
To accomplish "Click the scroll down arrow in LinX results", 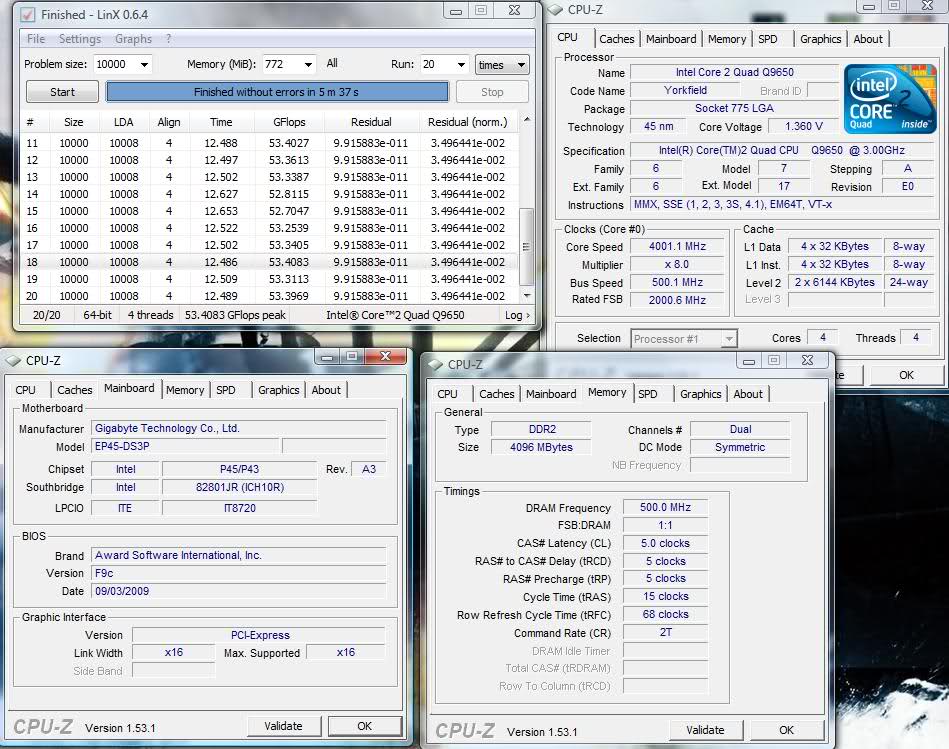I will [x=527, y=296].
